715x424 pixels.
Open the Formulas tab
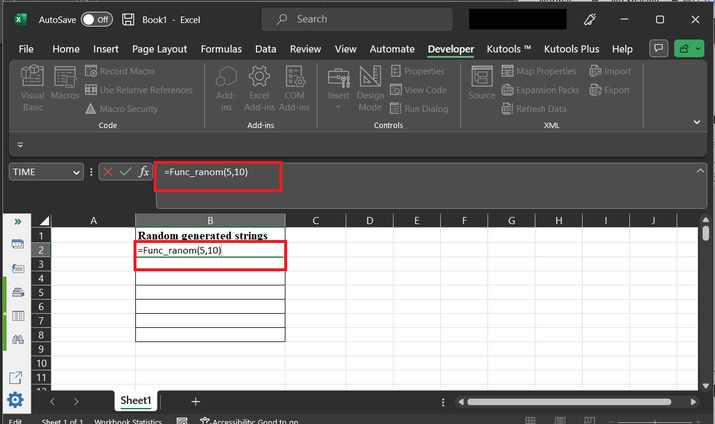pos(221,49)
